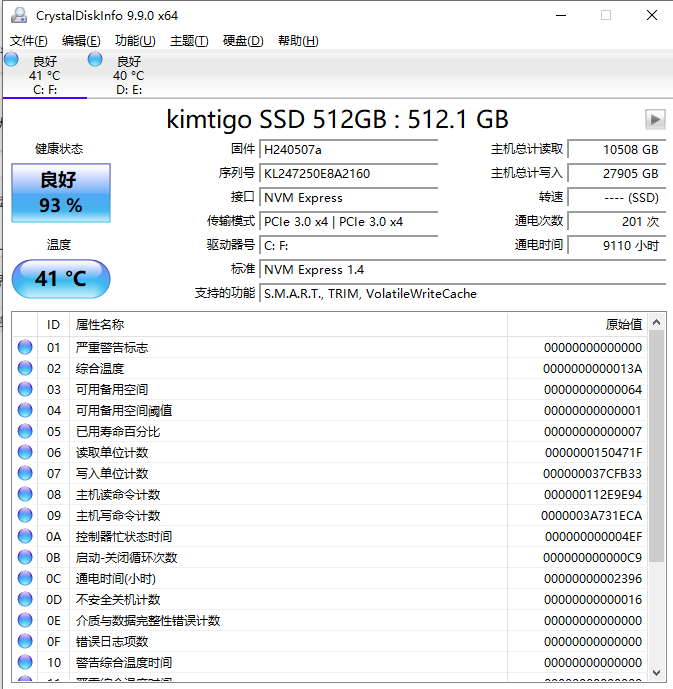Click status orb for attribute 0E 介质与数据完整性错误计数
Image resolution: width=673 pixels, height=689 pixels.
point(25,620)
